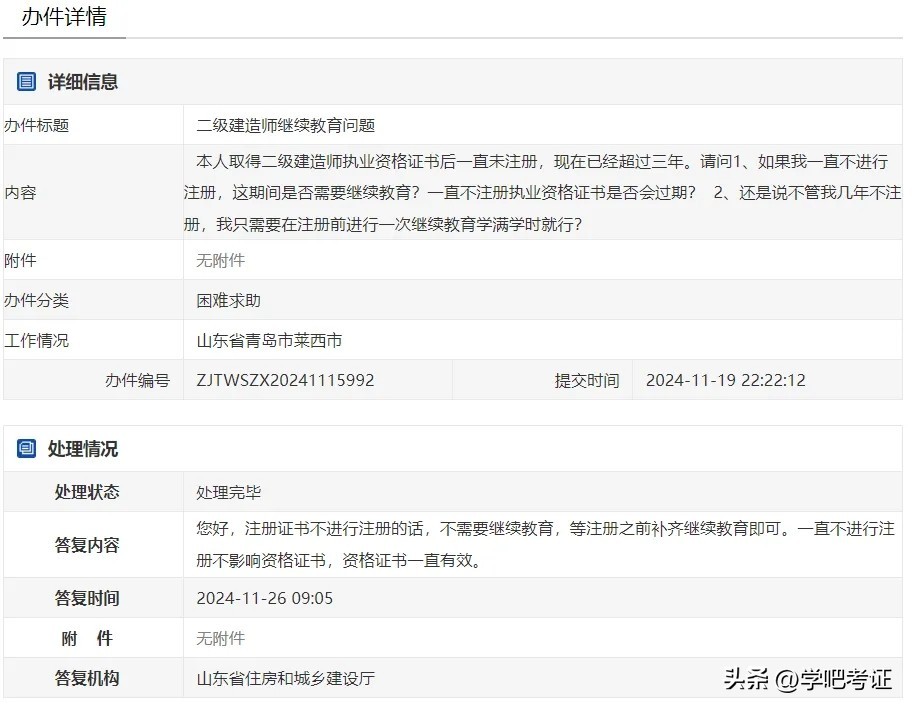Click the 头条 @学吧考证 watermark
Screen dimensions: 912x711
pyautogui.click(x=806, y=680)
